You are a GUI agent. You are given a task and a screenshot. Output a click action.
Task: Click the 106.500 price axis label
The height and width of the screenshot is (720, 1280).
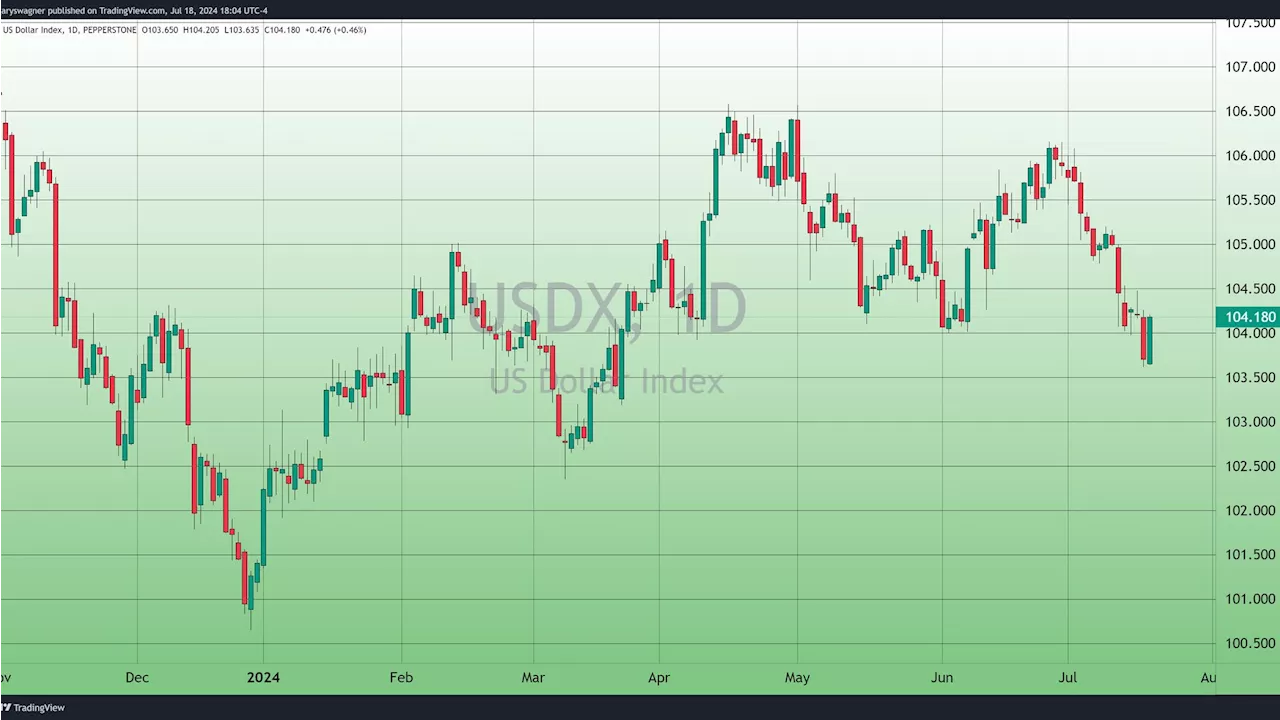[1250, 111]
